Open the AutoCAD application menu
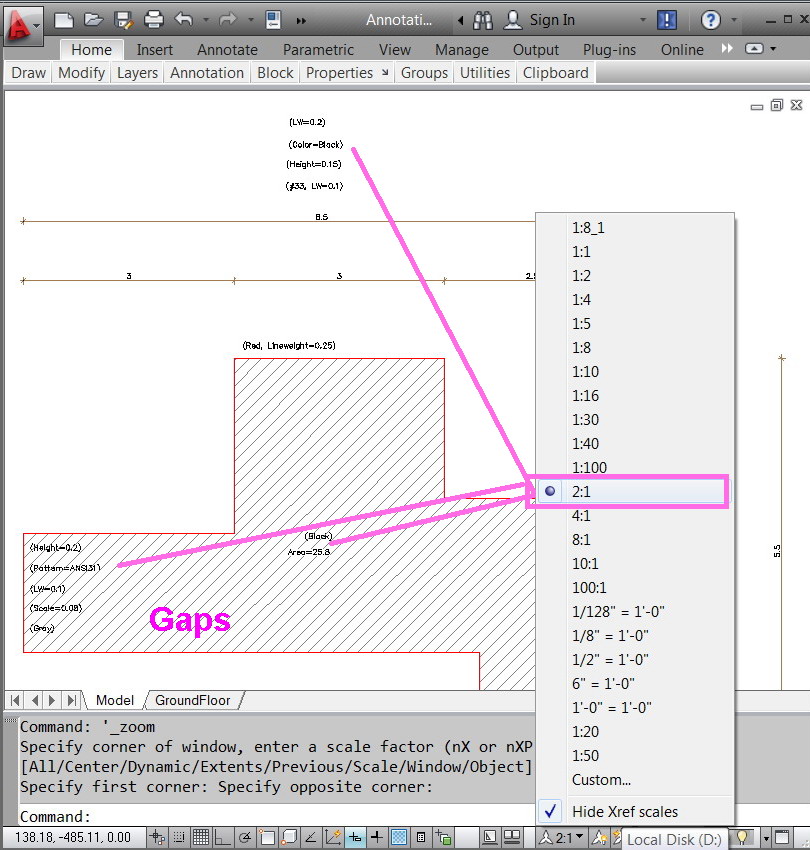Image resolution: width=810 pixels, height=850 pixels. [x=17, y=19]
